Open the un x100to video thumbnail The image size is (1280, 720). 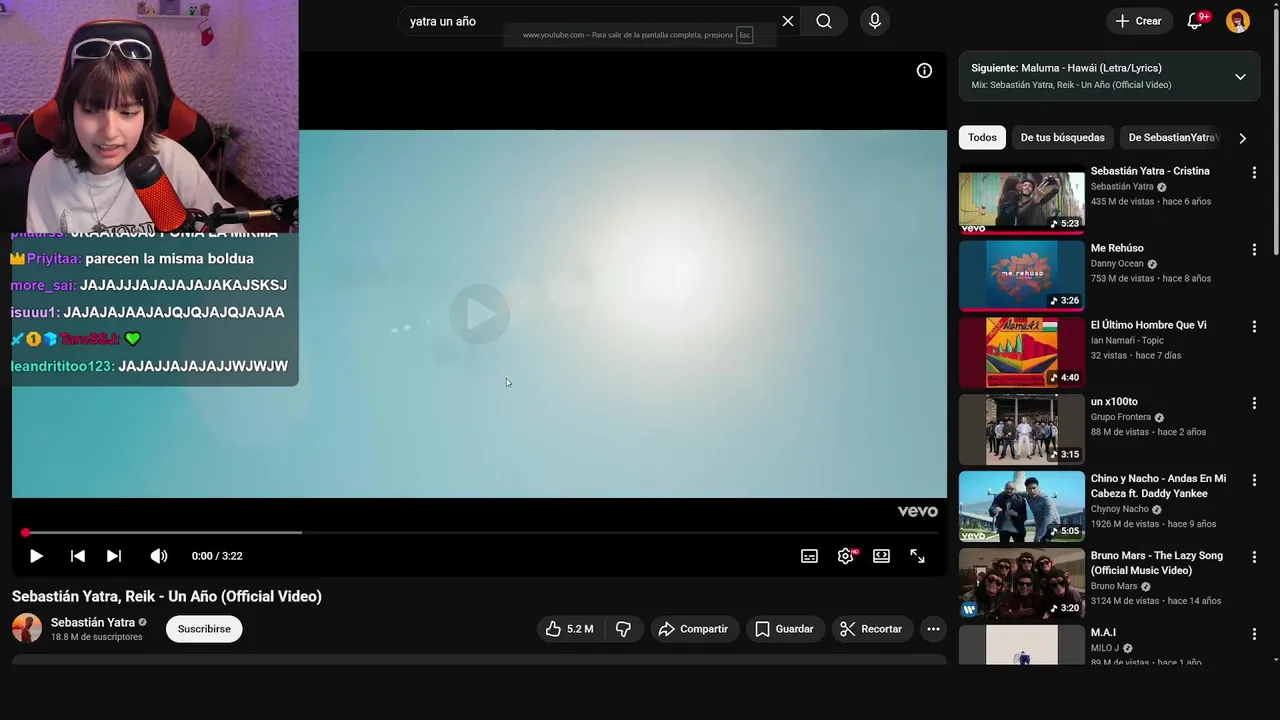(1021, 430)
